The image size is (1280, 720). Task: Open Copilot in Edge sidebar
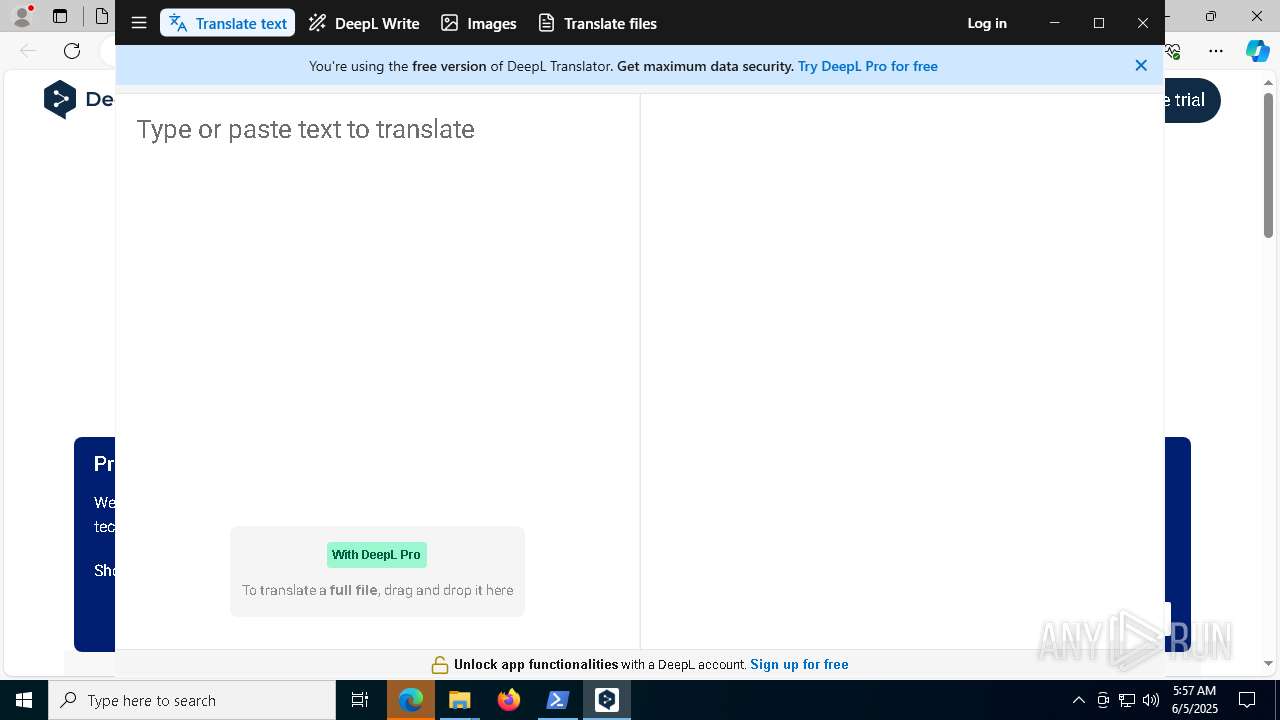[1258, 51]
